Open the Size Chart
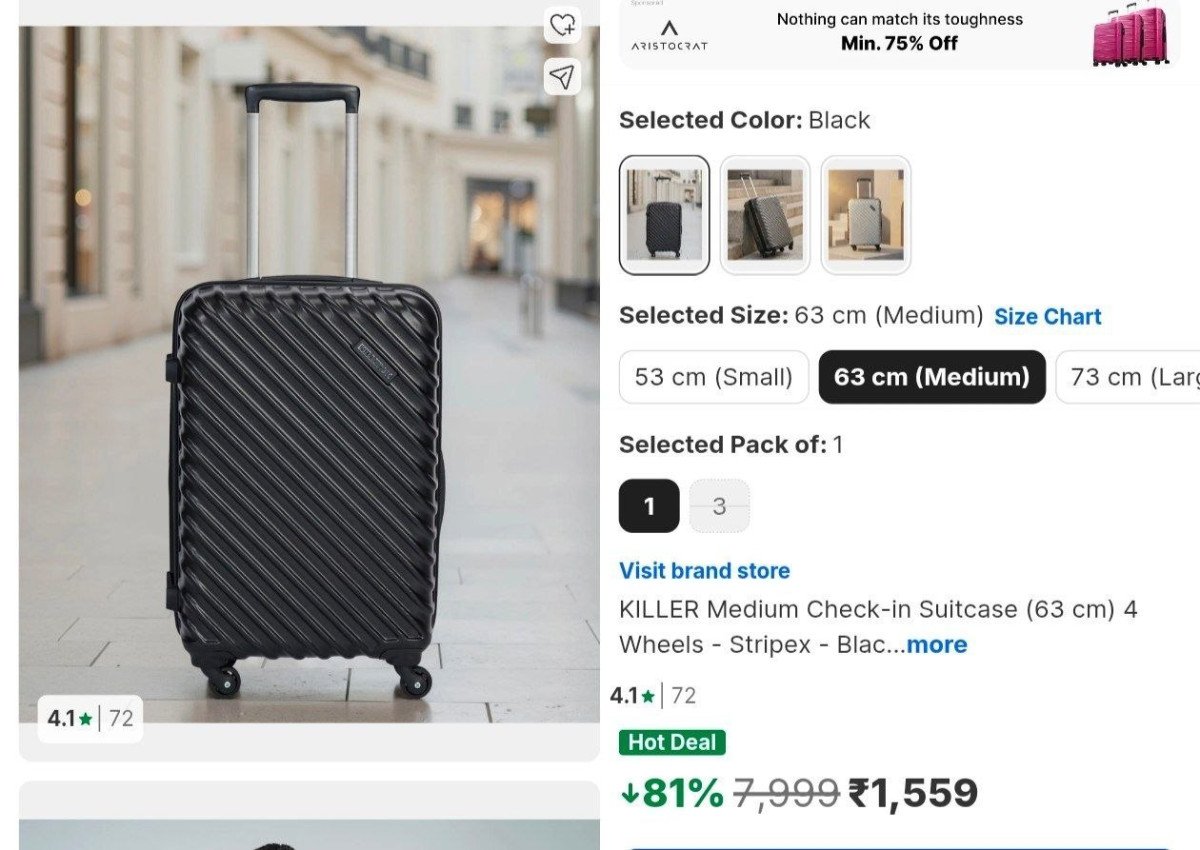 (1047, 316)
